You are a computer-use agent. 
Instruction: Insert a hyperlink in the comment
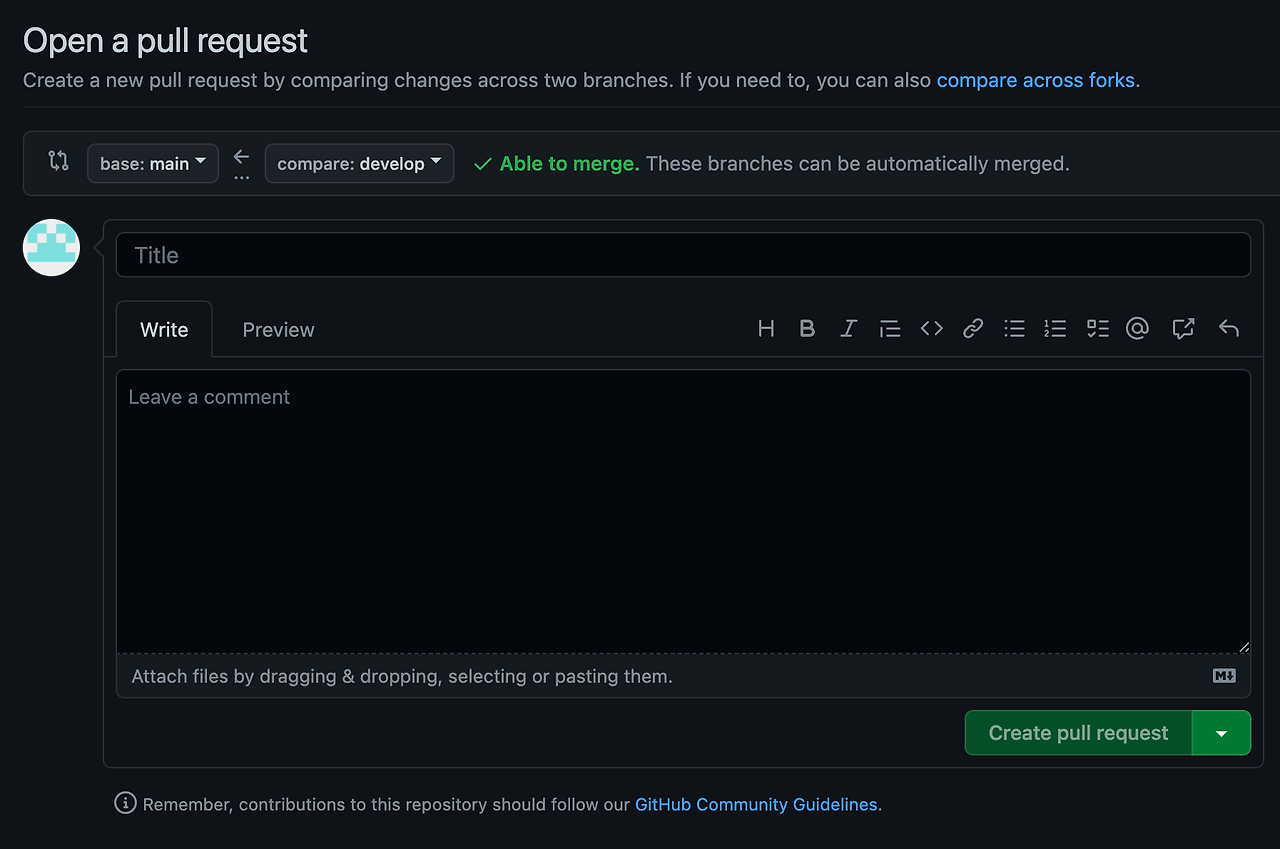coord(972,328)
